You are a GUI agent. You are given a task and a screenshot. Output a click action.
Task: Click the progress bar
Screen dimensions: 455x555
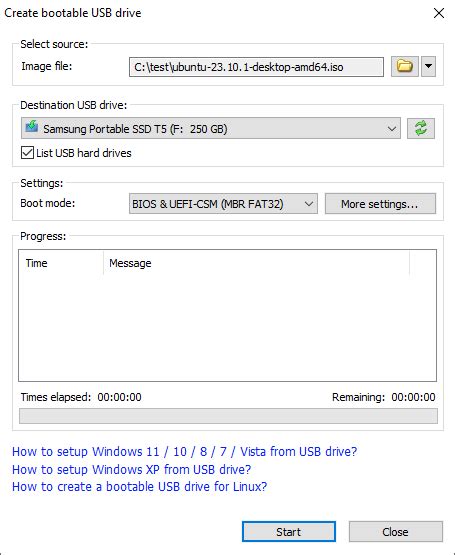tap(228, 416)
